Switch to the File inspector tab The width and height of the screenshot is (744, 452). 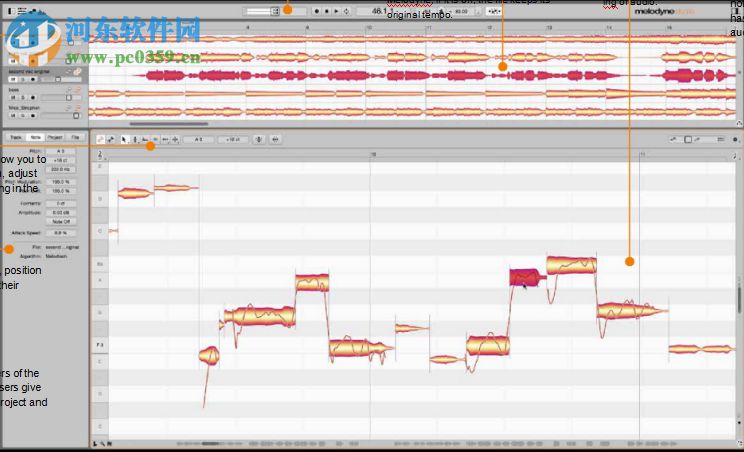pos(75,137)
